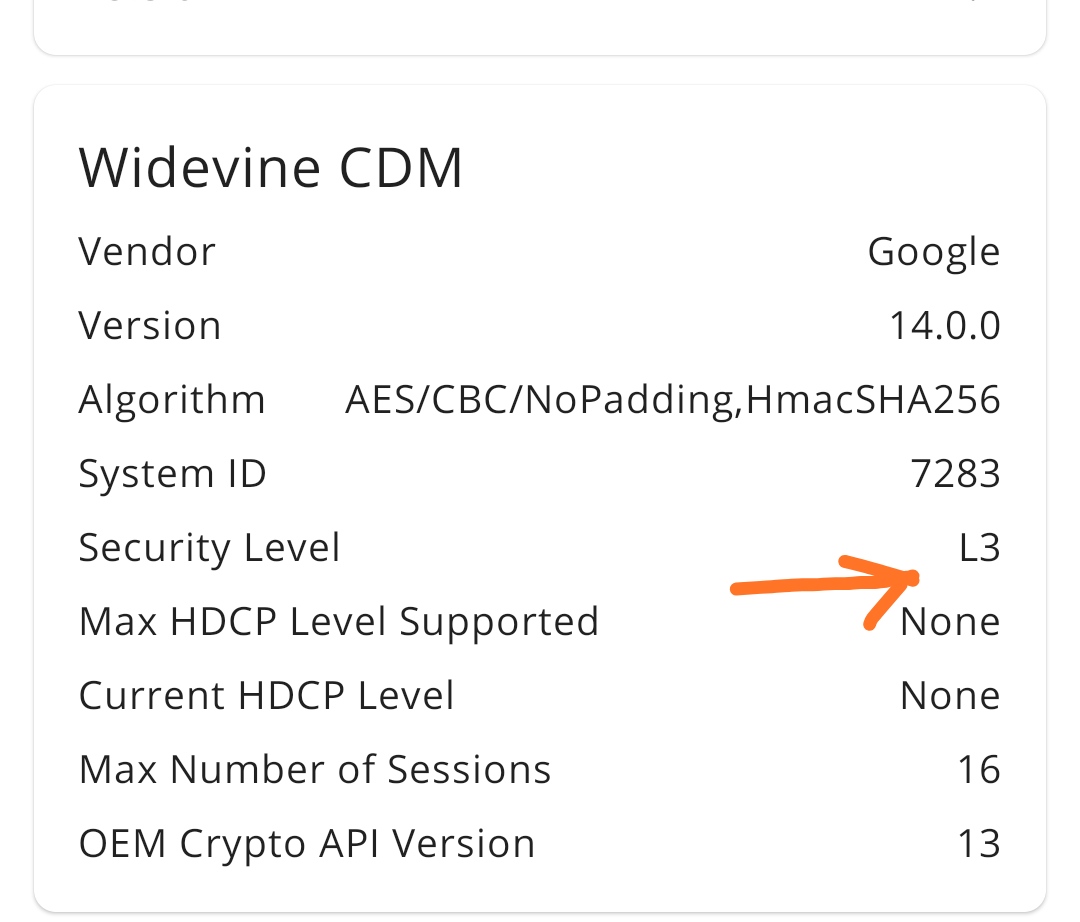Tap the 14.0.0 version value

[944, 326]
